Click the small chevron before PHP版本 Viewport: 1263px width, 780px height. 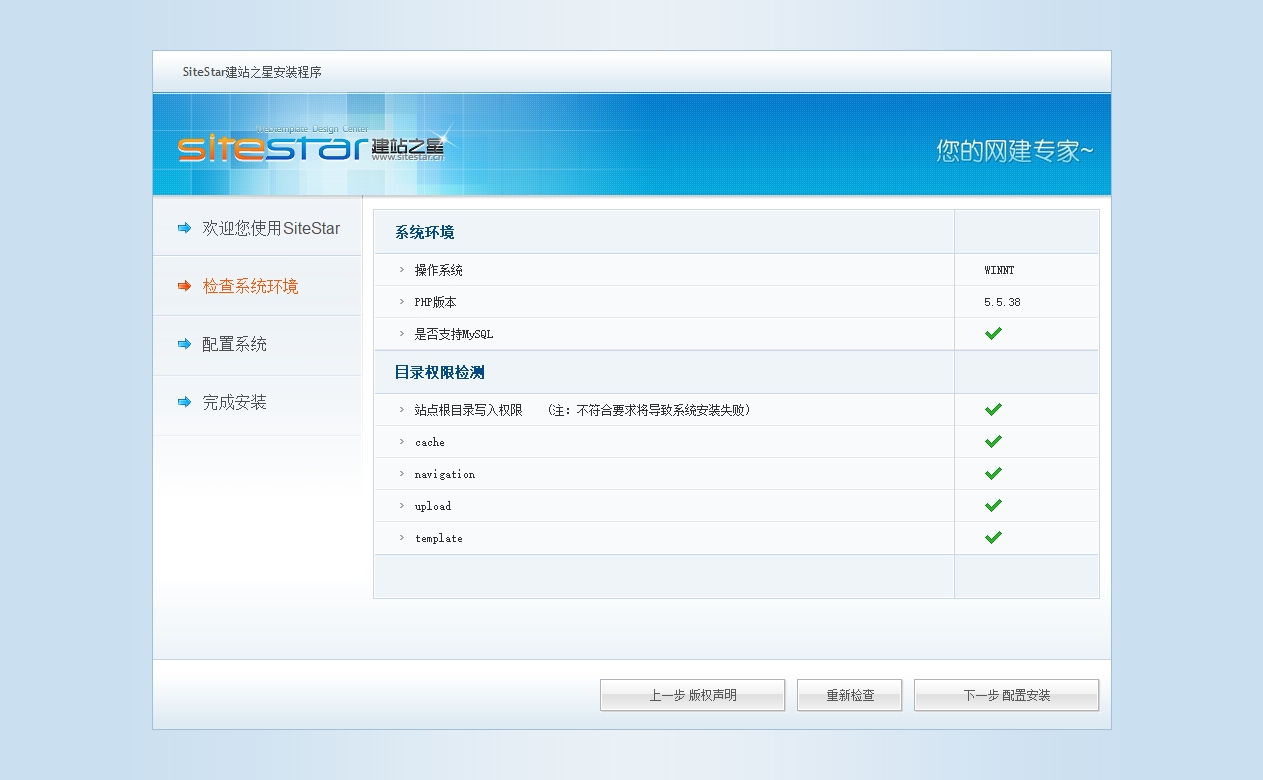(x=402, y=302)
